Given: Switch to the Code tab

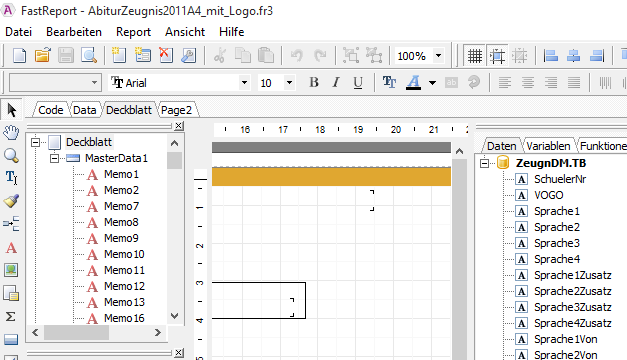Looking at the screenshot, I should pyautogui.click(x=50, y=110).
